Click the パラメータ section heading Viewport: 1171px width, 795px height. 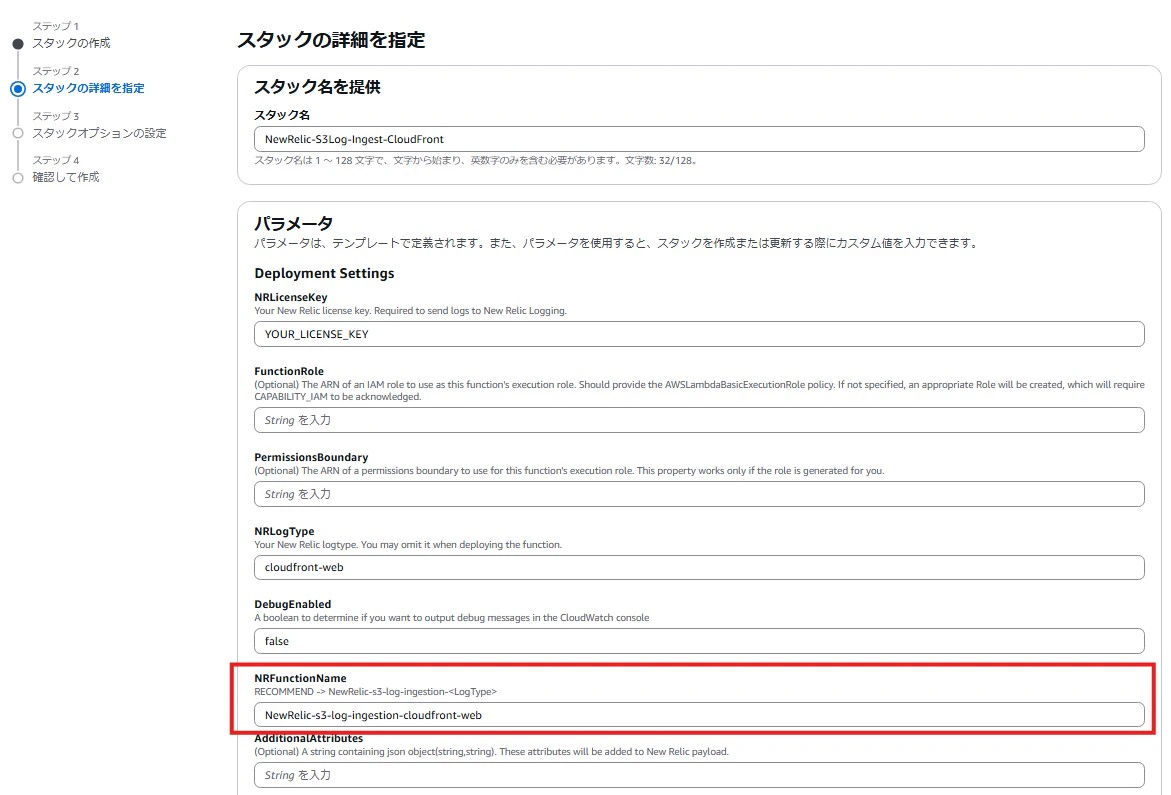point(293,223)
